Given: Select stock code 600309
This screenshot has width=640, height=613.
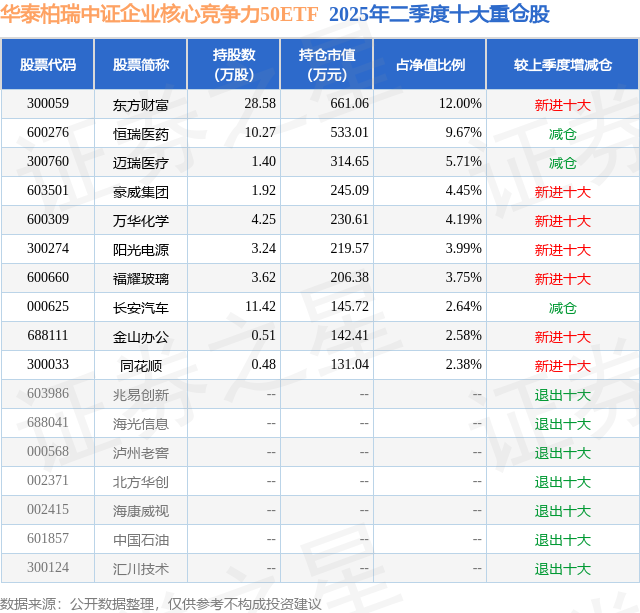Looking at the screenshot, I should coord(48,220).
